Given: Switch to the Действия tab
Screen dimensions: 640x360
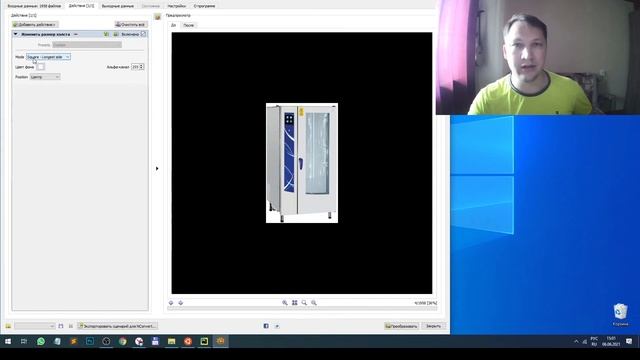Looking at the screenshot, I should pos(81,6).
